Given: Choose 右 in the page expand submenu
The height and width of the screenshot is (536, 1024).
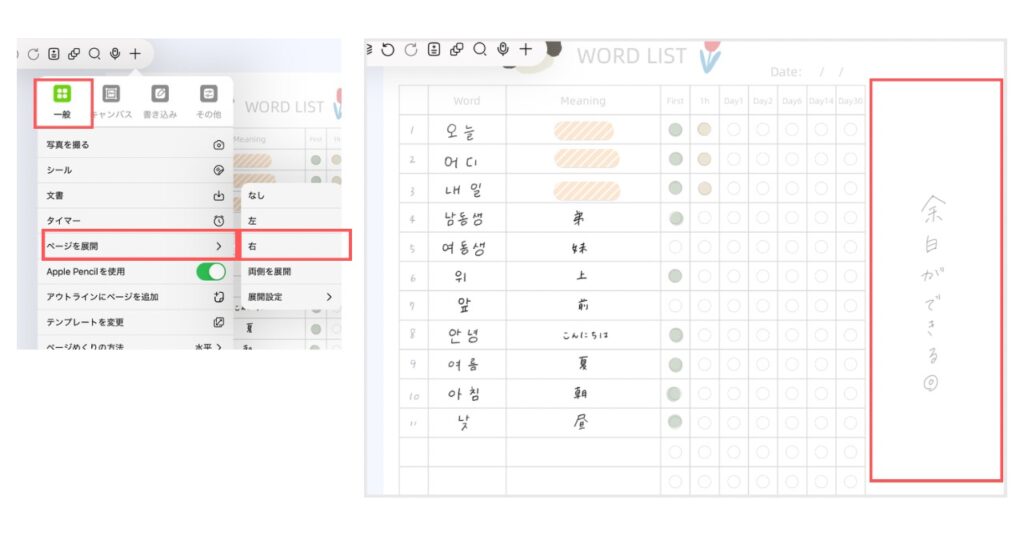Looking at the screenshot, I should (x=291, y=246).
